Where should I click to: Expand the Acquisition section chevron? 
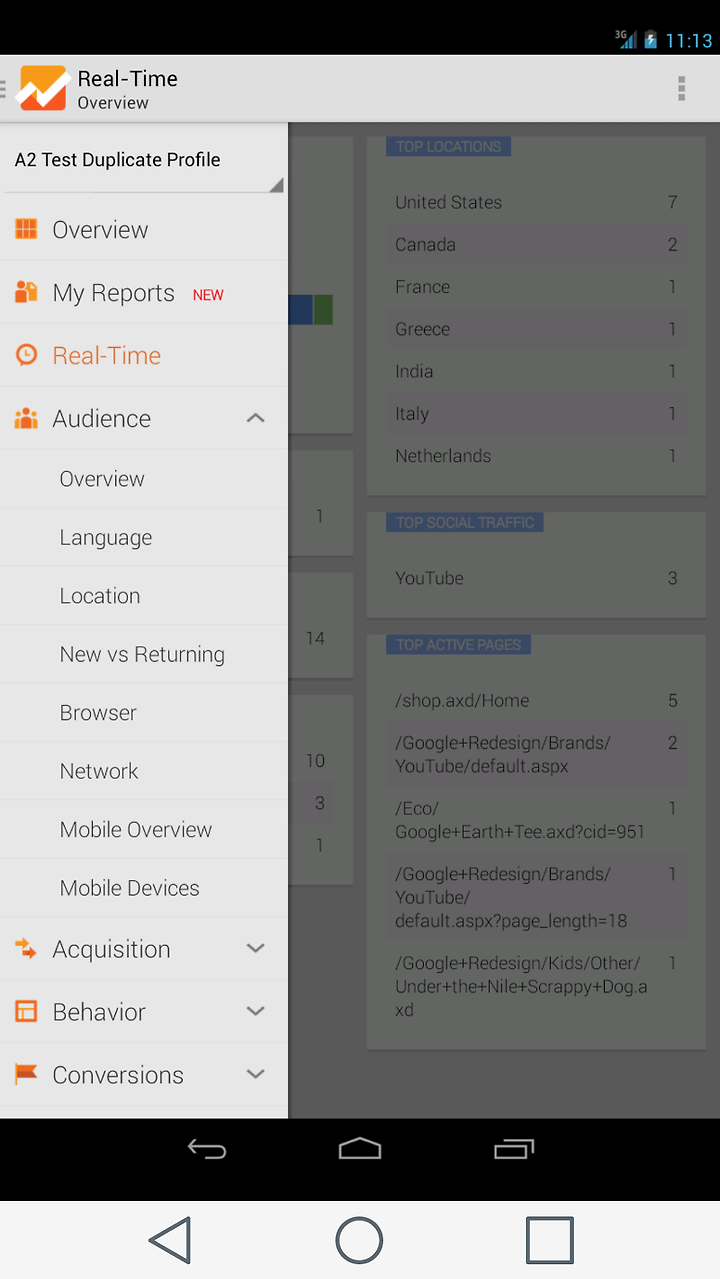point(256,948)
